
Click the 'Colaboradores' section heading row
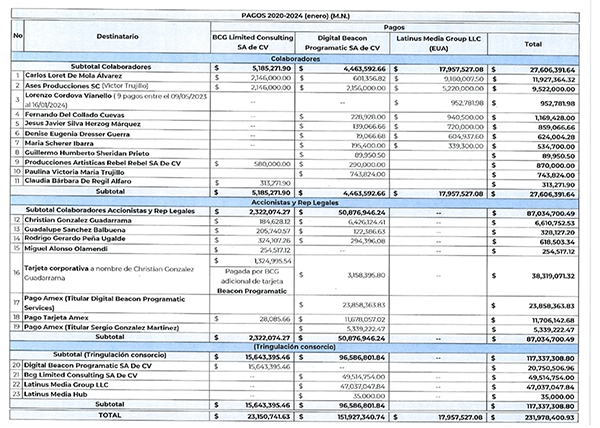click(x=299, y=57)
